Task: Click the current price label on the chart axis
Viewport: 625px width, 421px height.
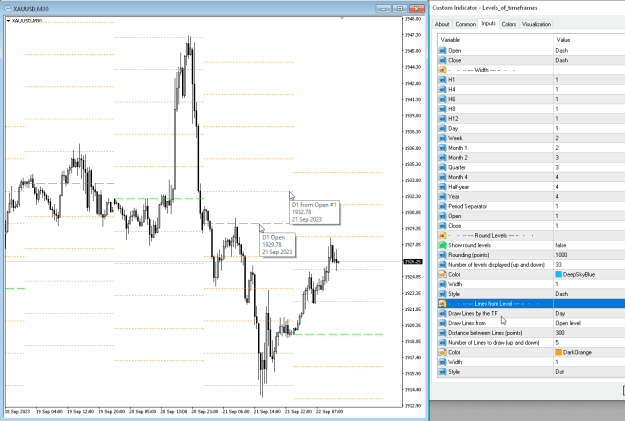Action: tap(413, 262)
